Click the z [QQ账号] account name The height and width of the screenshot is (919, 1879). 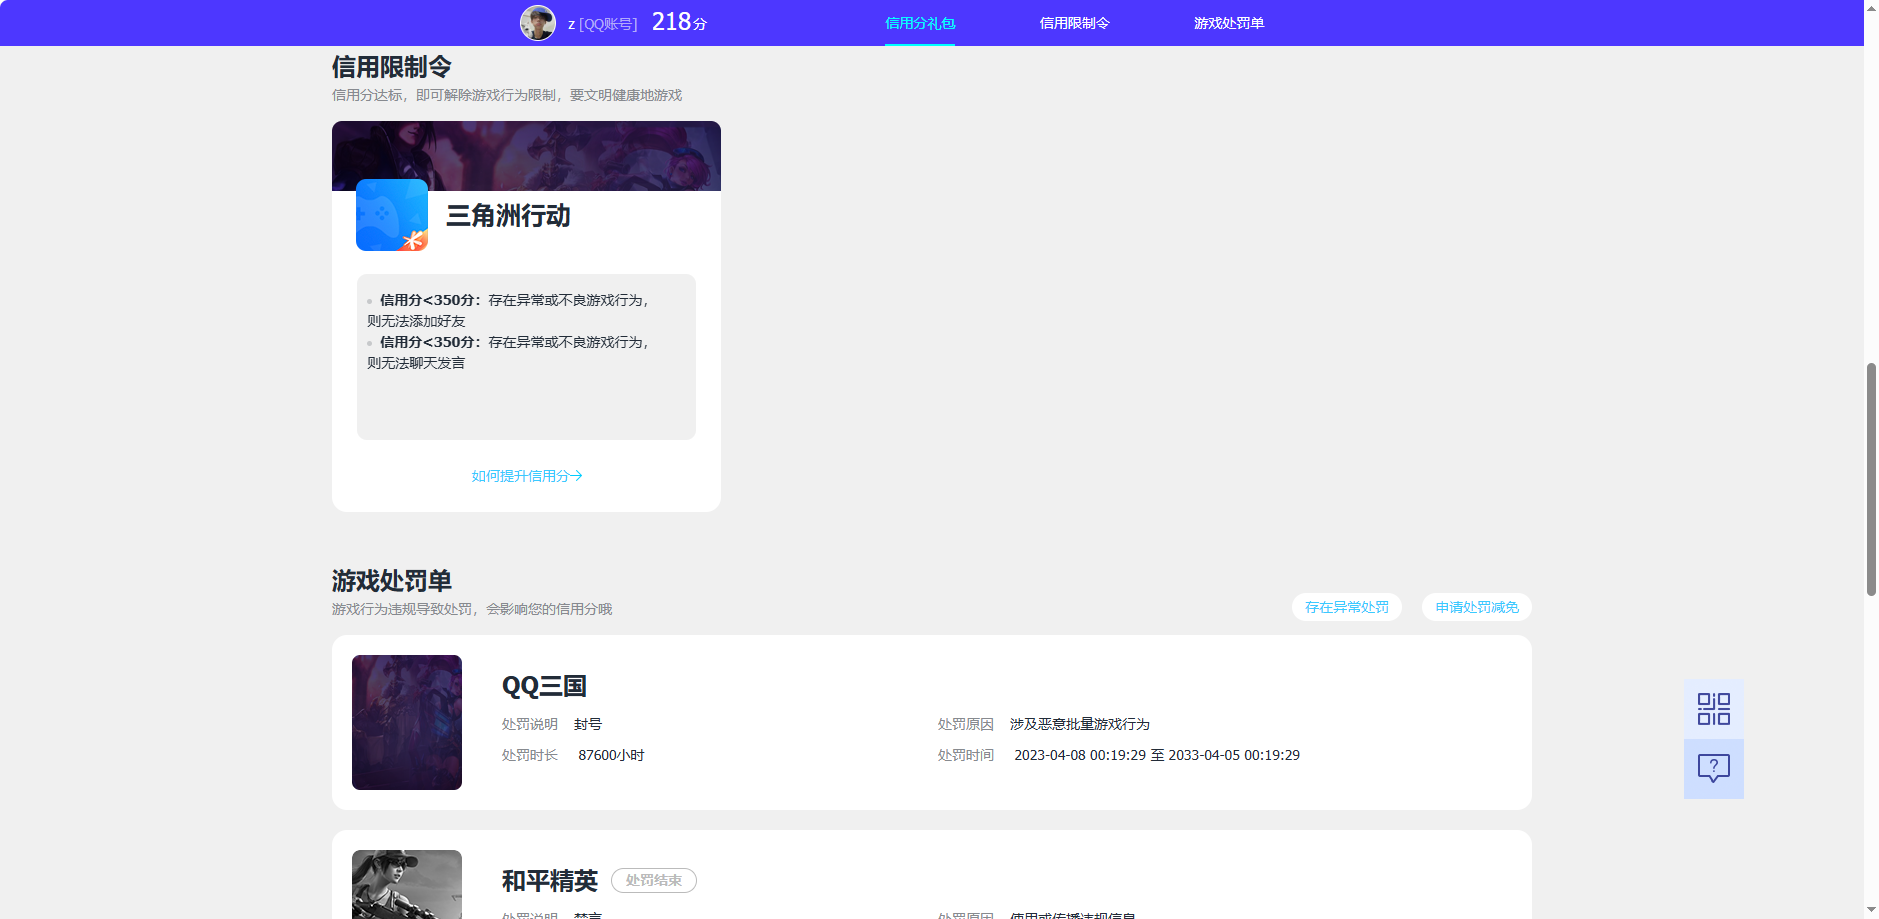[x=602, y=24]
